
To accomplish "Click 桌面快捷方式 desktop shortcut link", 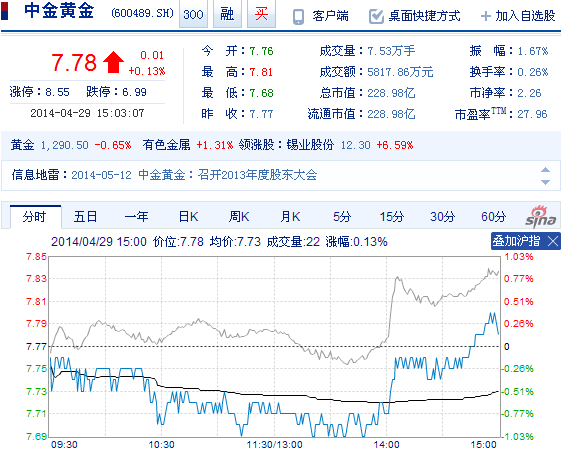I will click(x=424, y=16).
